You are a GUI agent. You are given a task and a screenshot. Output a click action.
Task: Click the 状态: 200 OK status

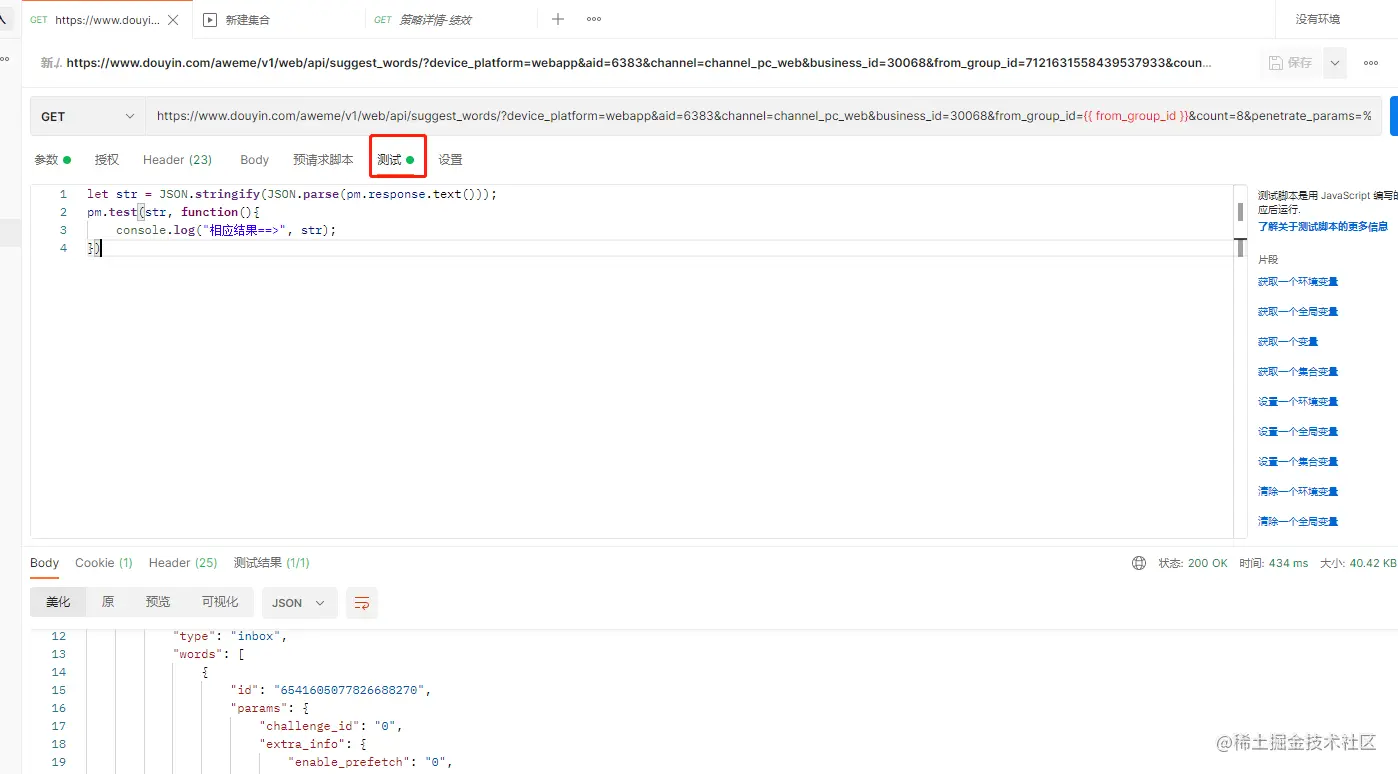[1193, 563]
